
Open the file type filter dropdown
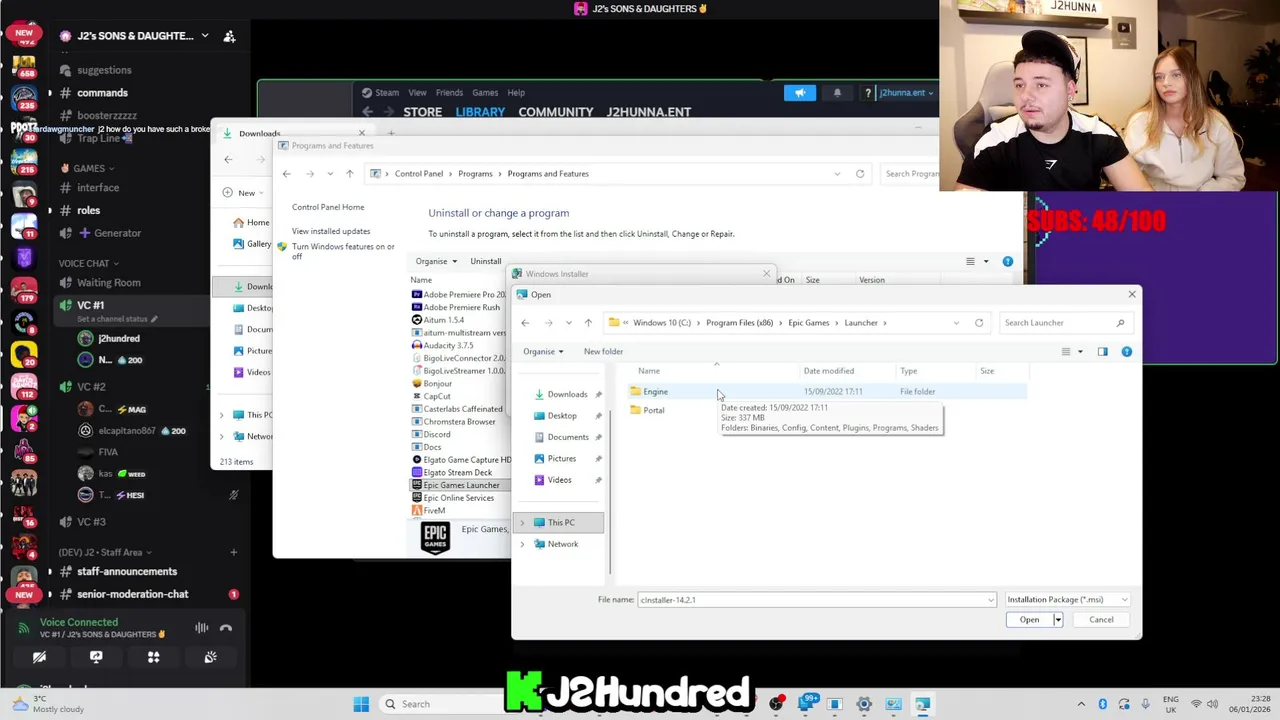point(1066,600)
